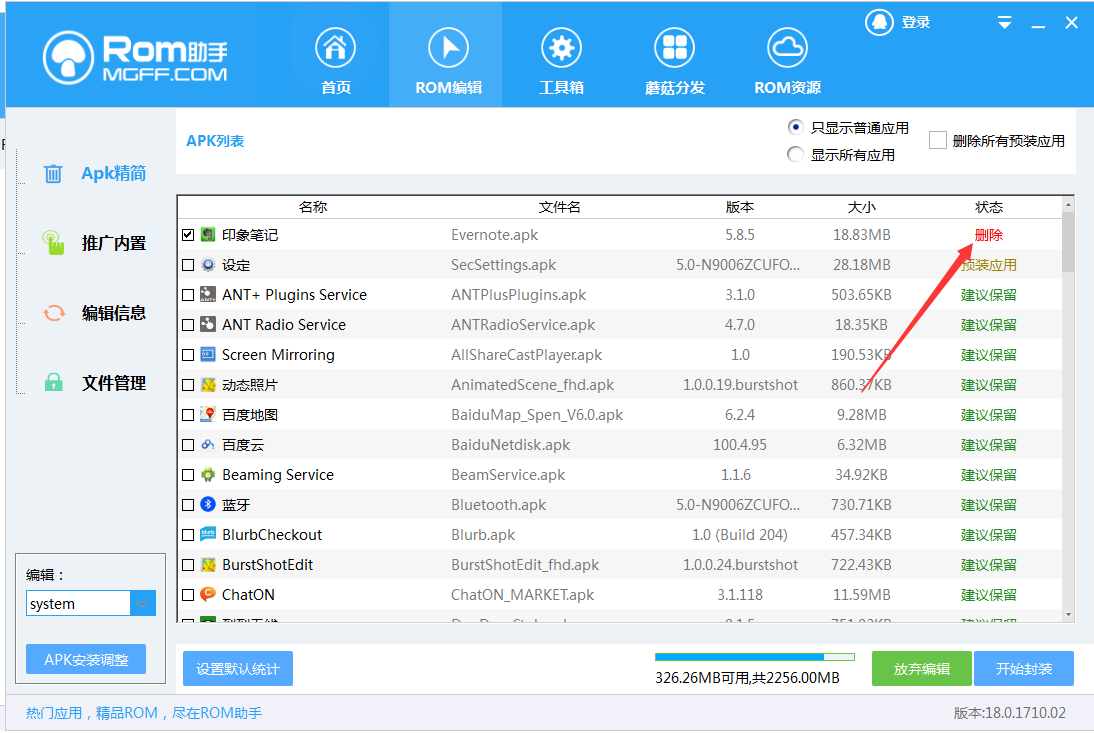
Task: Click the Screen Mirroring app icon
Action: tap(208, 354)
